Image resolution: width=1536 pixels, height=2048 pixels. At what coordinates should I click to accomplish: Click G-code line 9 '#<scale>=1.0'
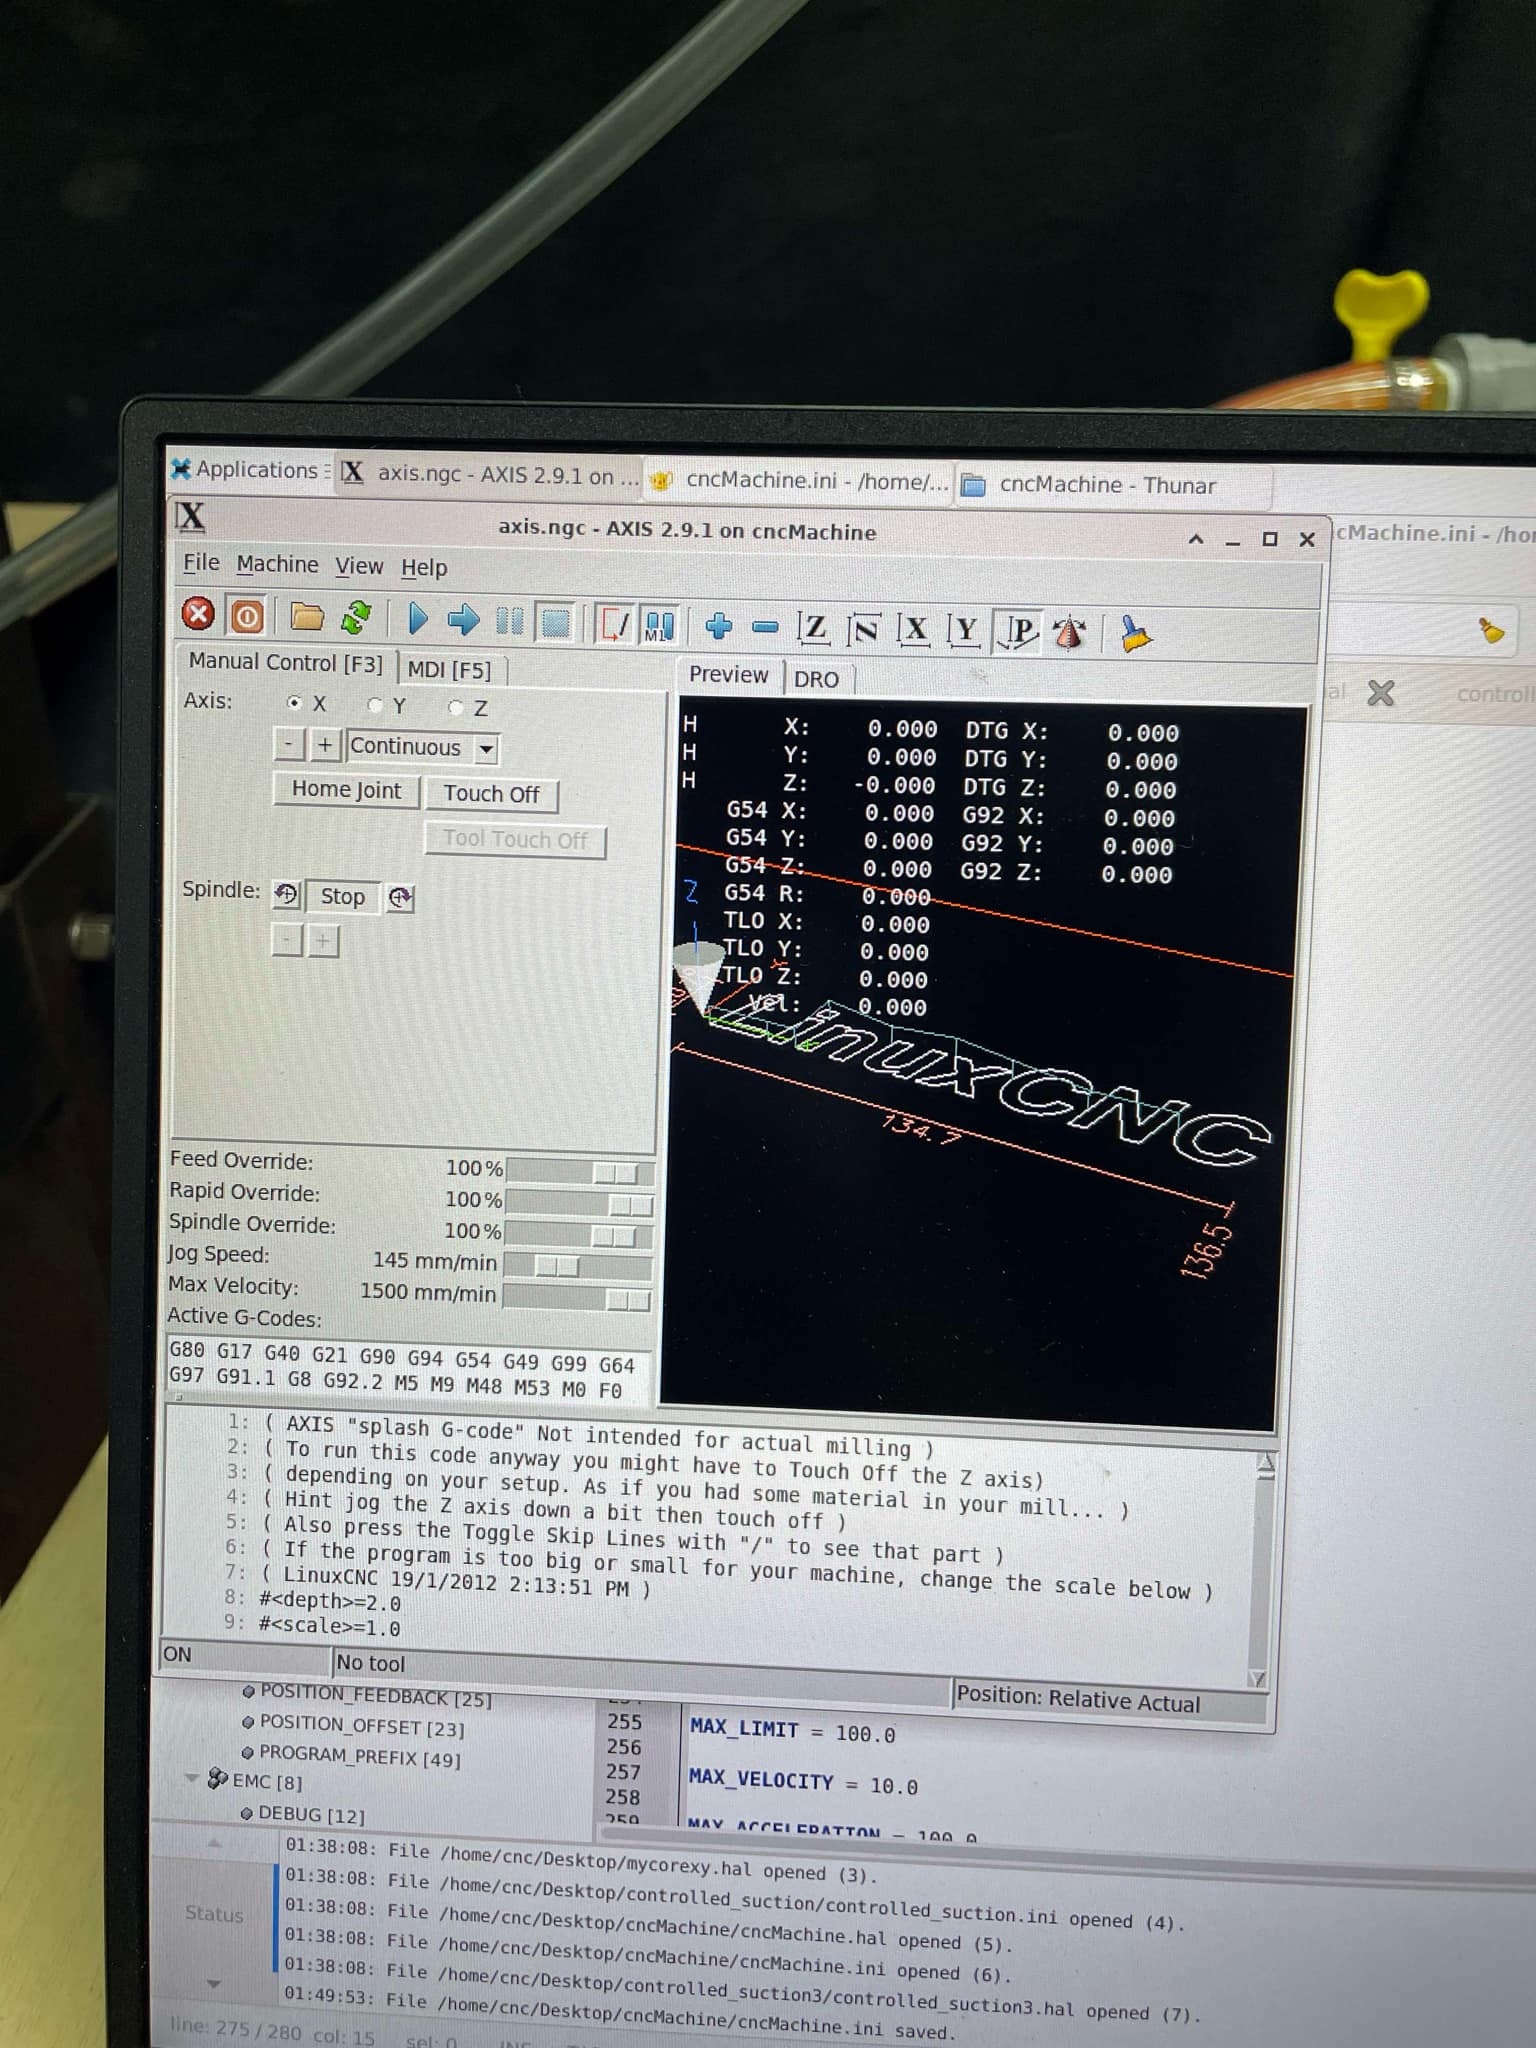click(x=328, y=1627)
